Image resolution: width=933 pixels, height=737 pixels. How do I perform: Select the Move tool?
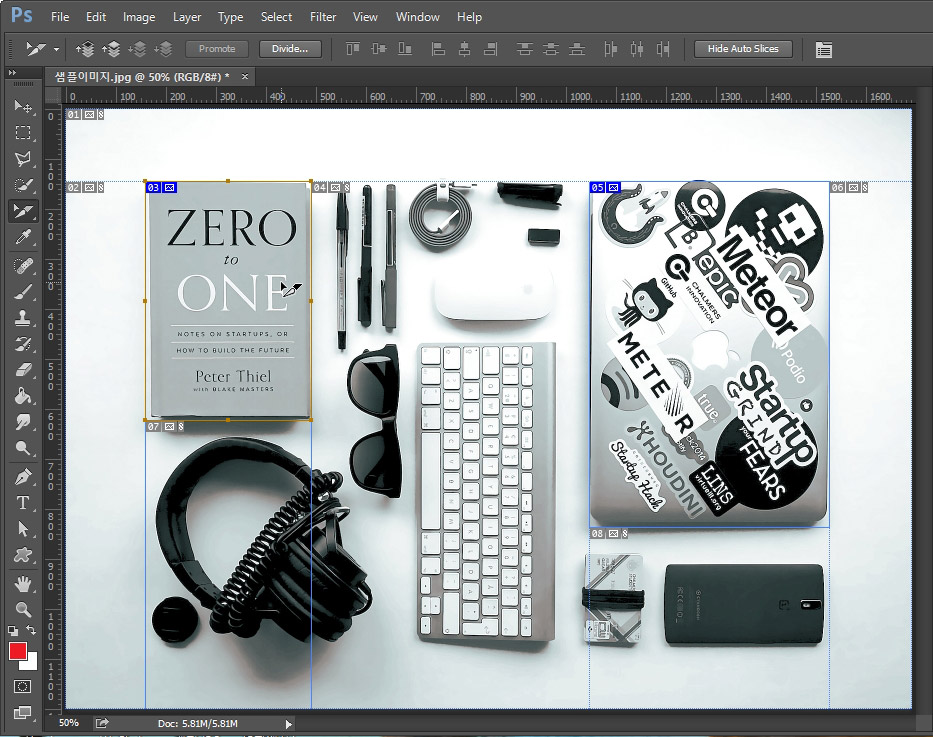click(x=22, y=106)
